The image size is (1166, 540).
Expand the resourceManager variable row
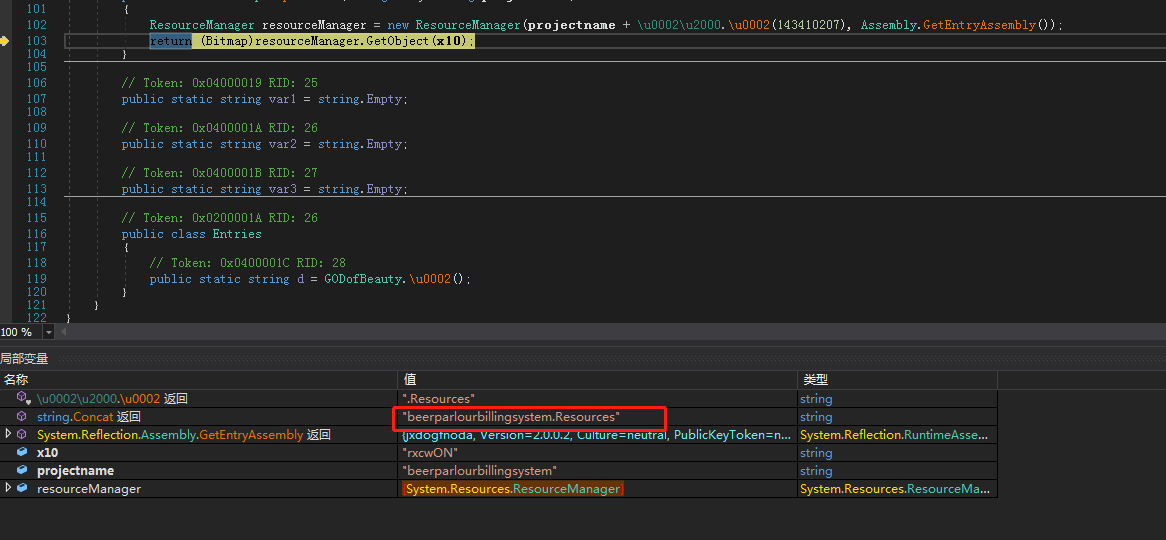pos(8,487)
